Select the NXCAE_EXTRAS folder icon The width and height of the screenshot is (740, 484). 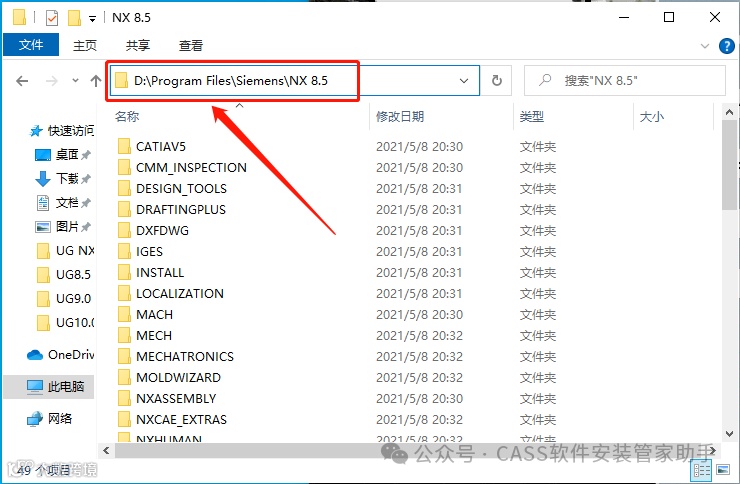124,419
